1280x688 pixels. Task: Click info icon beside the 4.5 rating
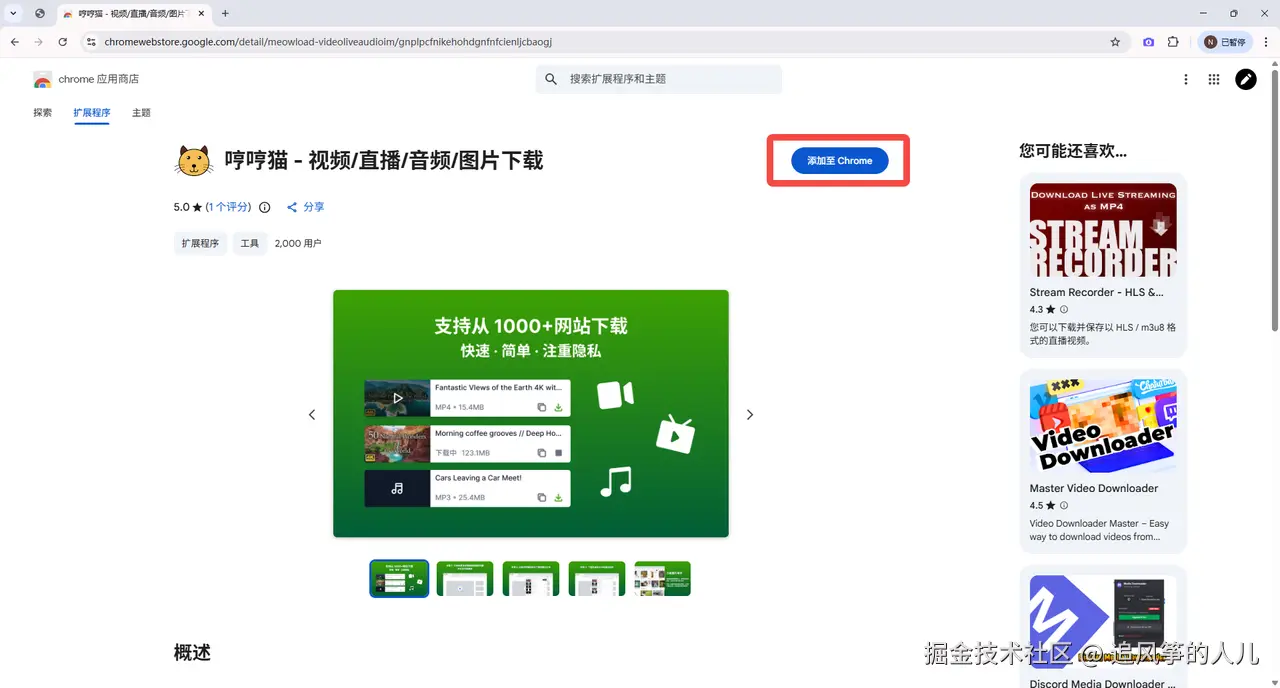tap(1064, 506)
